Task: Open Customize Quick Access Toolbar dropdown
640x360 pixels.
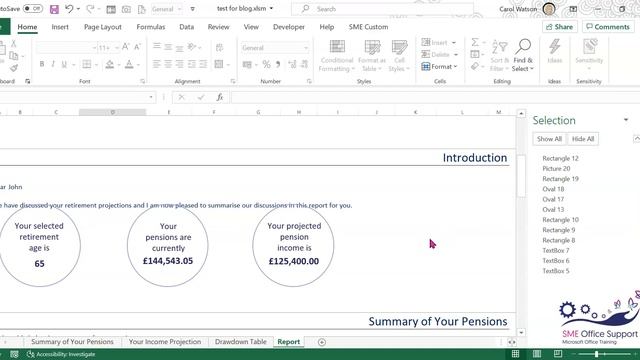Action: point(193,9)
